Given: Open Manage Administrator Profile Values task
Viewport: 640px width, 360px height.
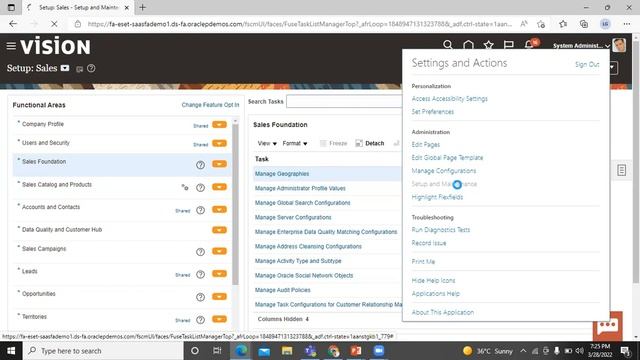Looking at the screenshot, I should coord(300,188).
